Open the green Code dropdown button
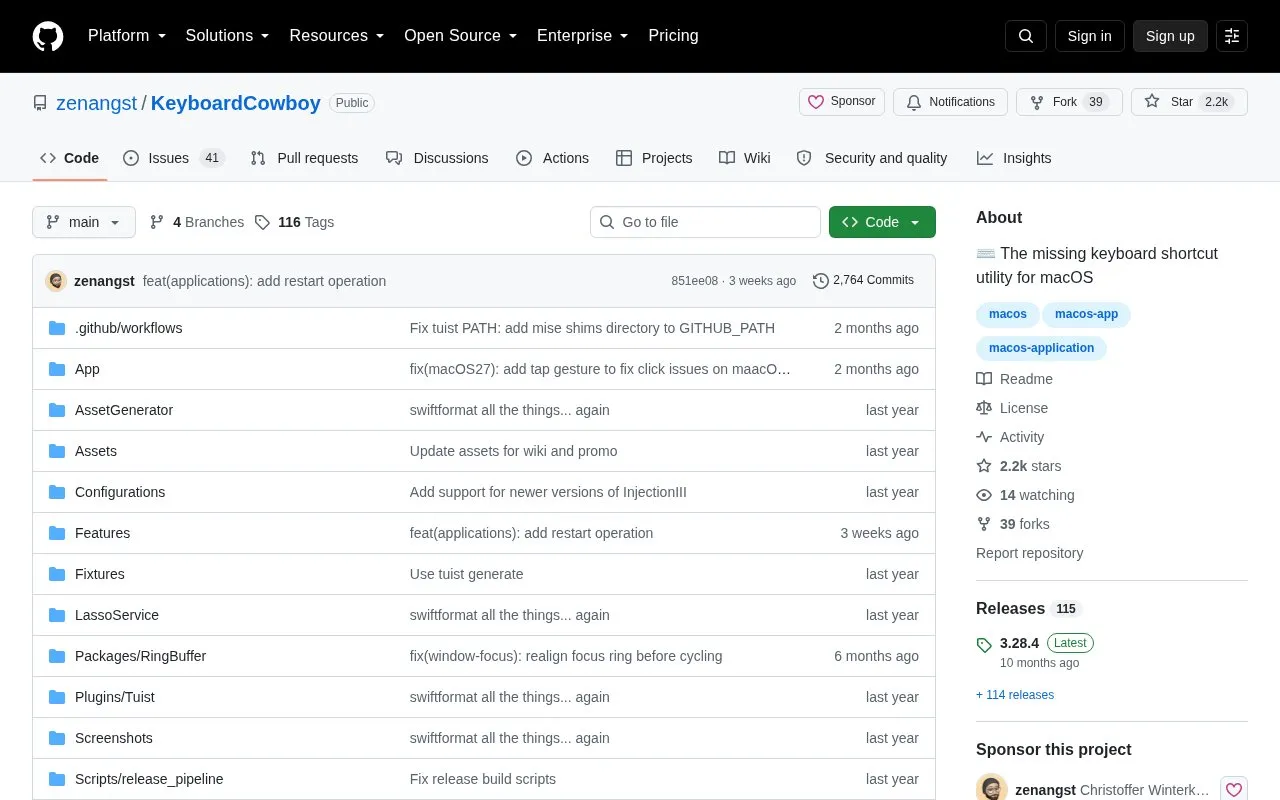The image size is (1280, 800). tap(882, 222)
